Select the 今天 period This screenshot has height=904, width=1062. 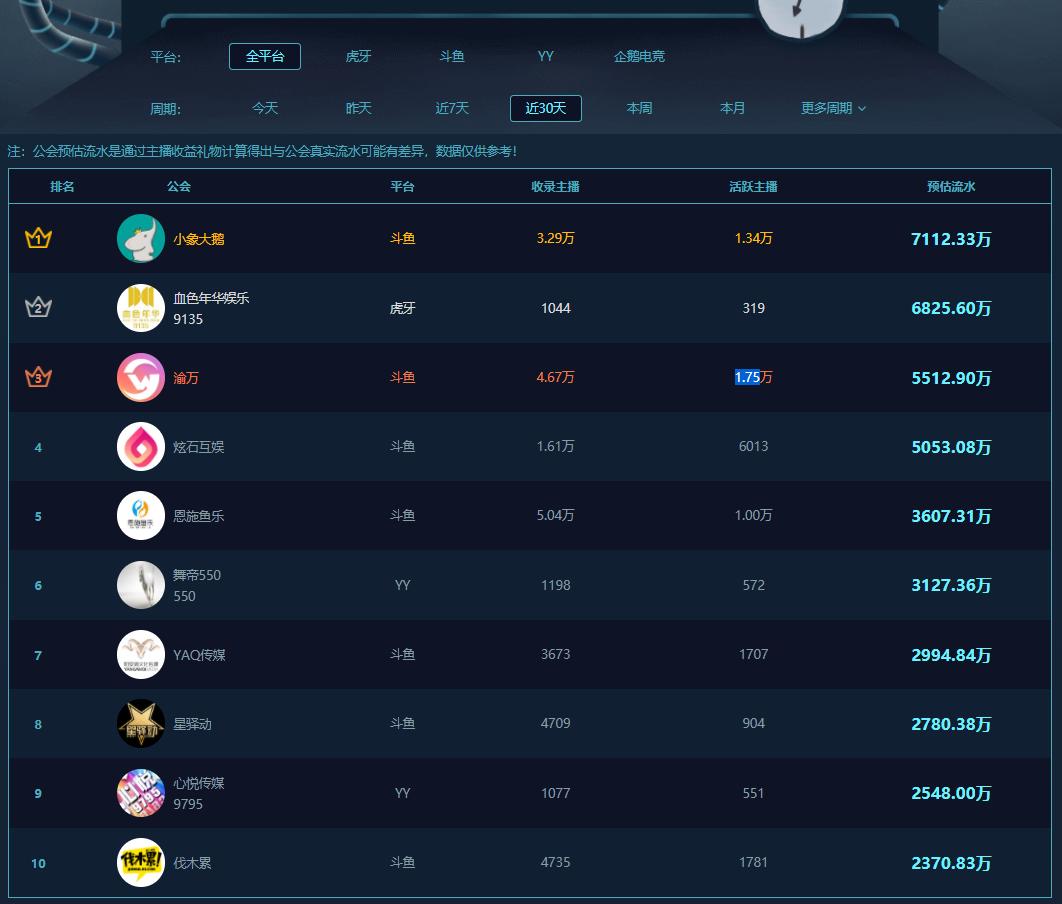[265, 108]
